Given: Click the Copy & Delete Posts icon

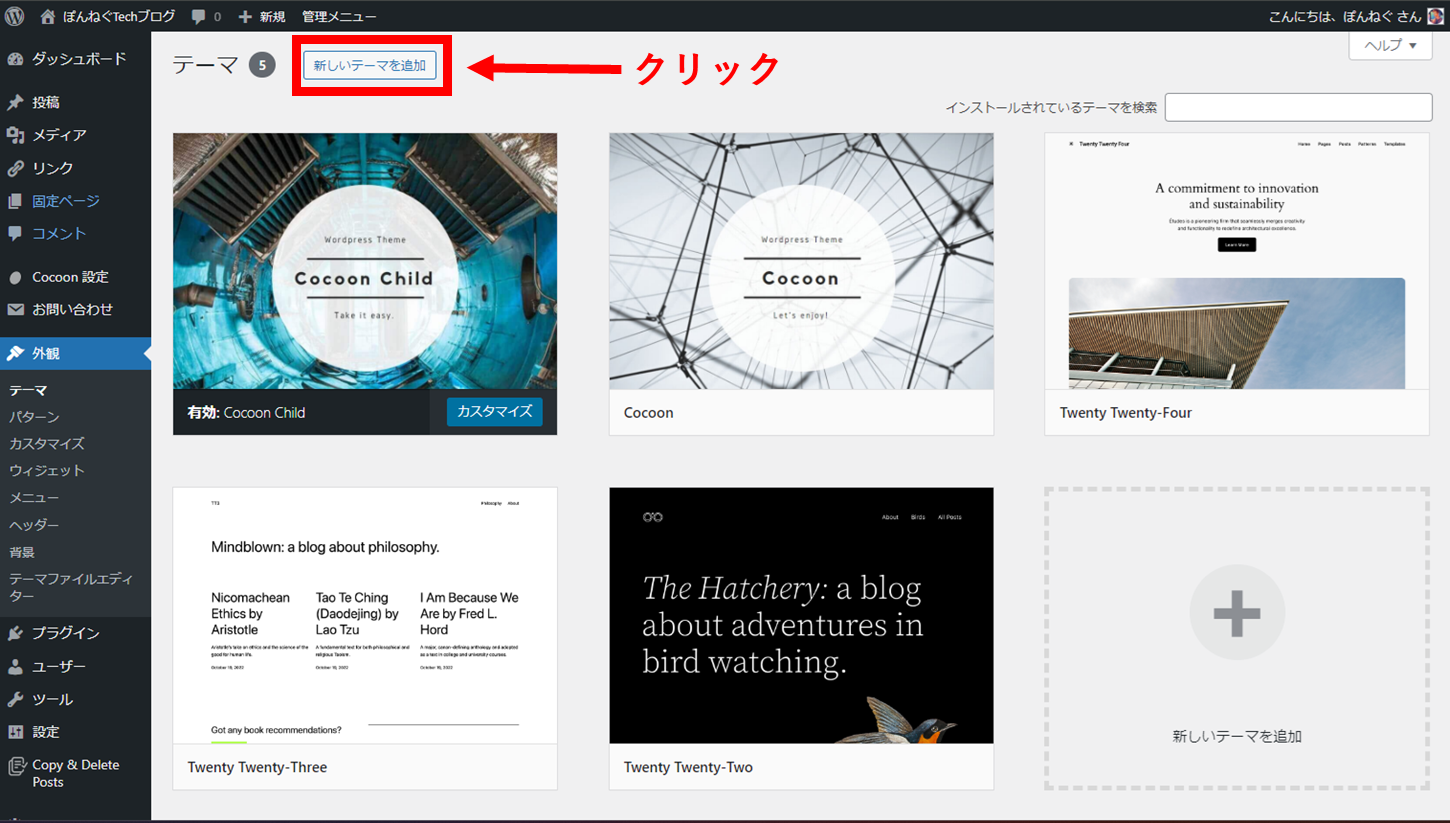Looking at the screenshot, I should pos(15,766).
